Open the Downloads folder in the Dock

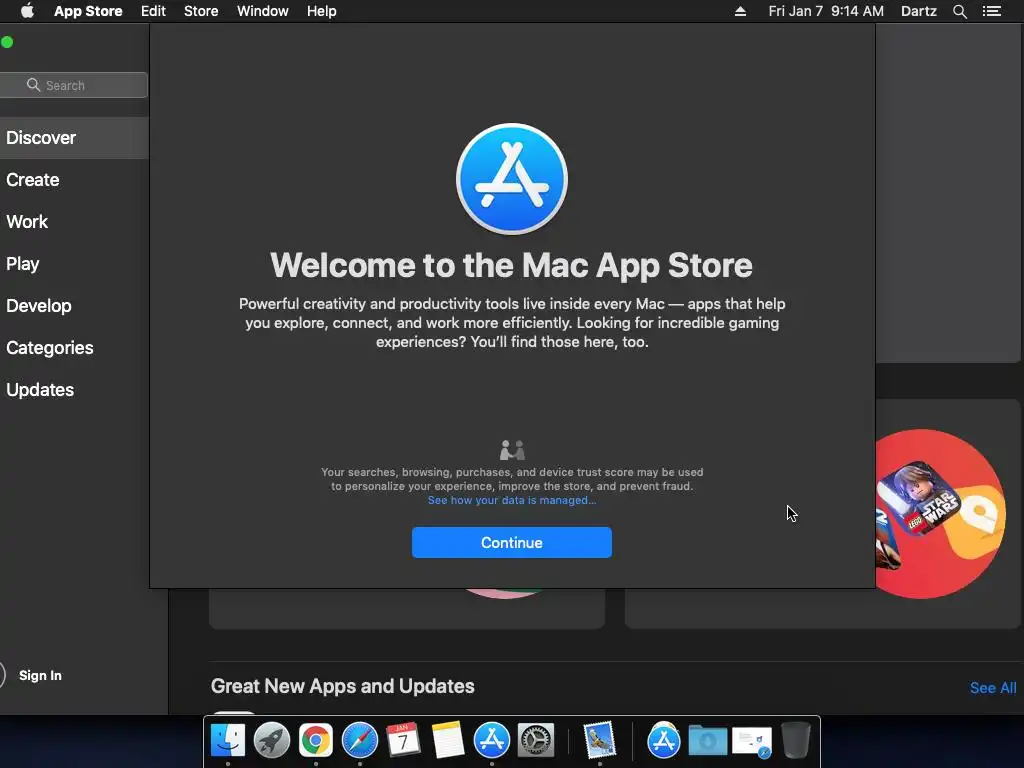click(707, 741)
